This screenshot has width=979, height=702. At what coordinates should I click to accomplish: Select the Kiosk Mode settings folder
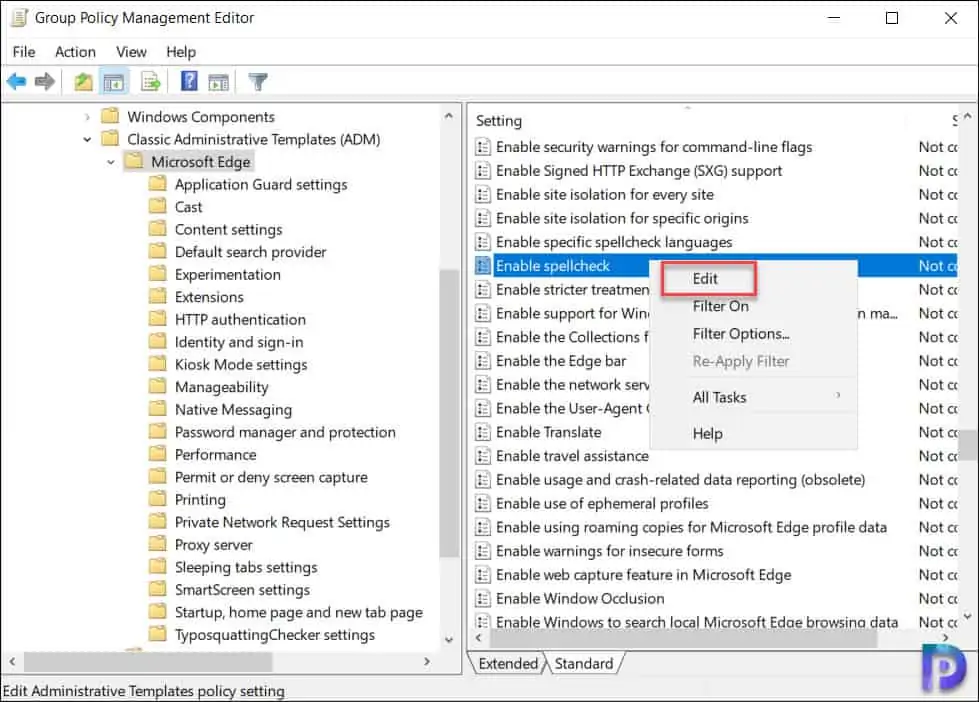point(241,364)
